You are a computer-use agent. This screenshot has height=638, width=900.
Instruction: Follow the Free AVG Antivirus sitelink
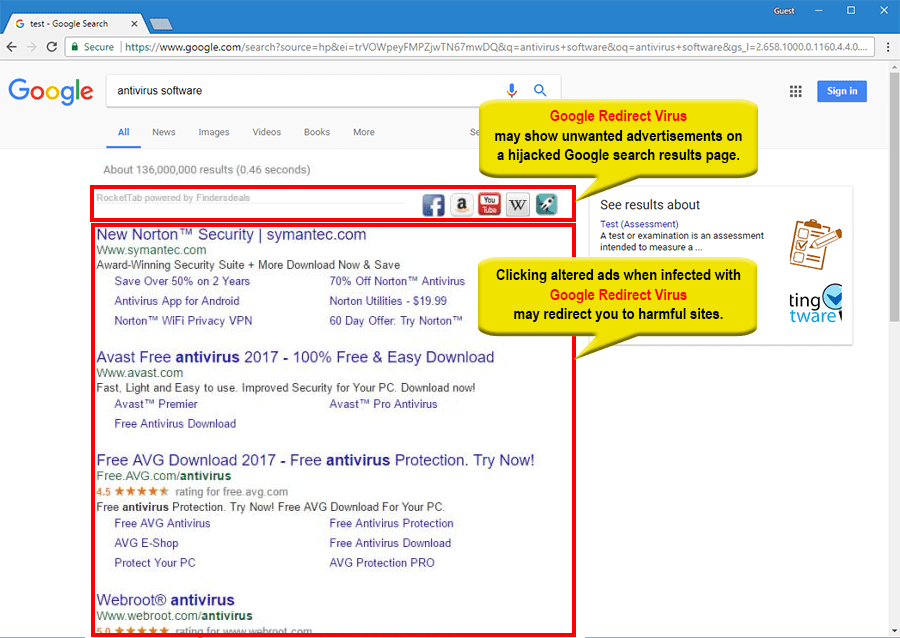162,523
